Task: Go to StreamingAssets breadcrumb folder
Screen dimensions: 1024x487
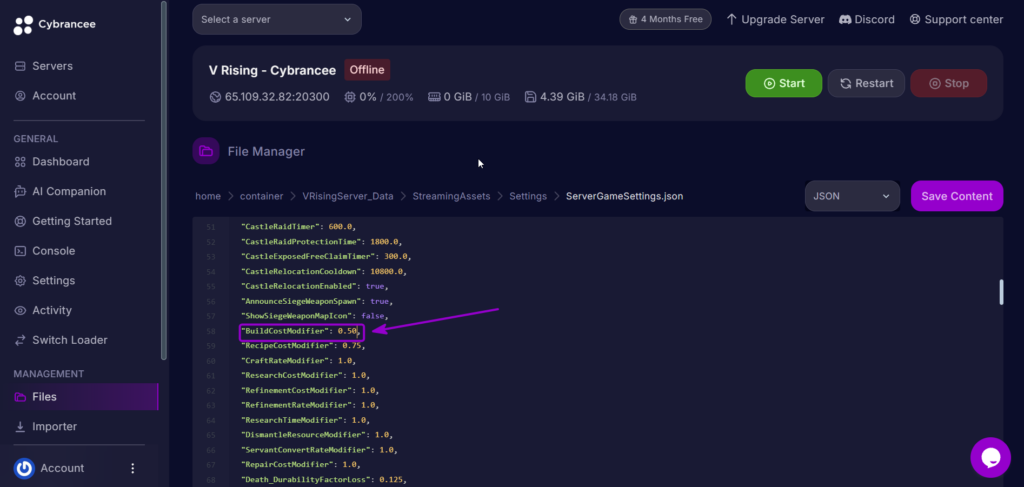Action: point(451,196)
